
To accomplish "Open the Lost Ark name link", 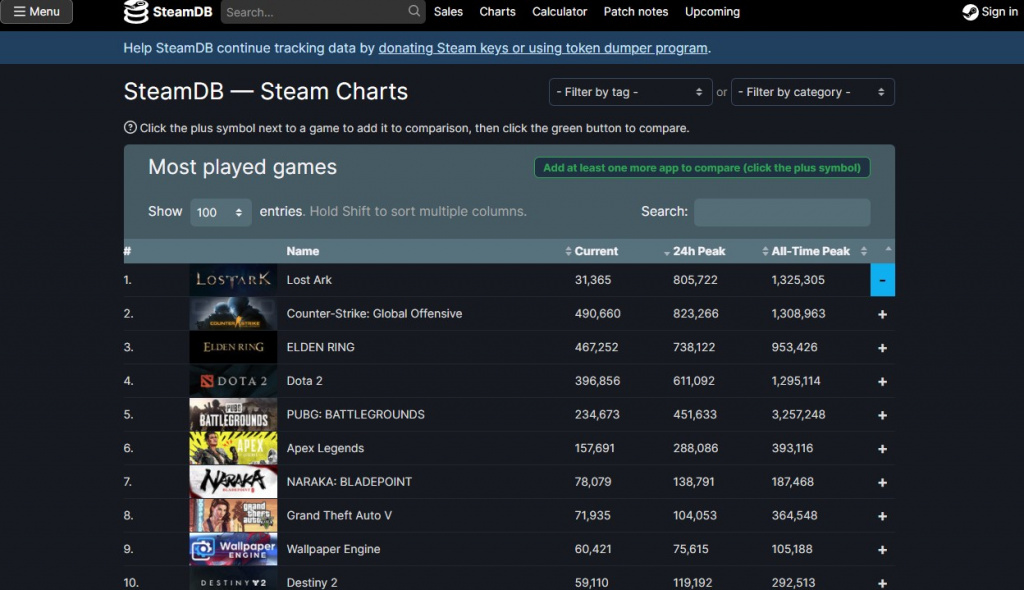I will (309, 280).
